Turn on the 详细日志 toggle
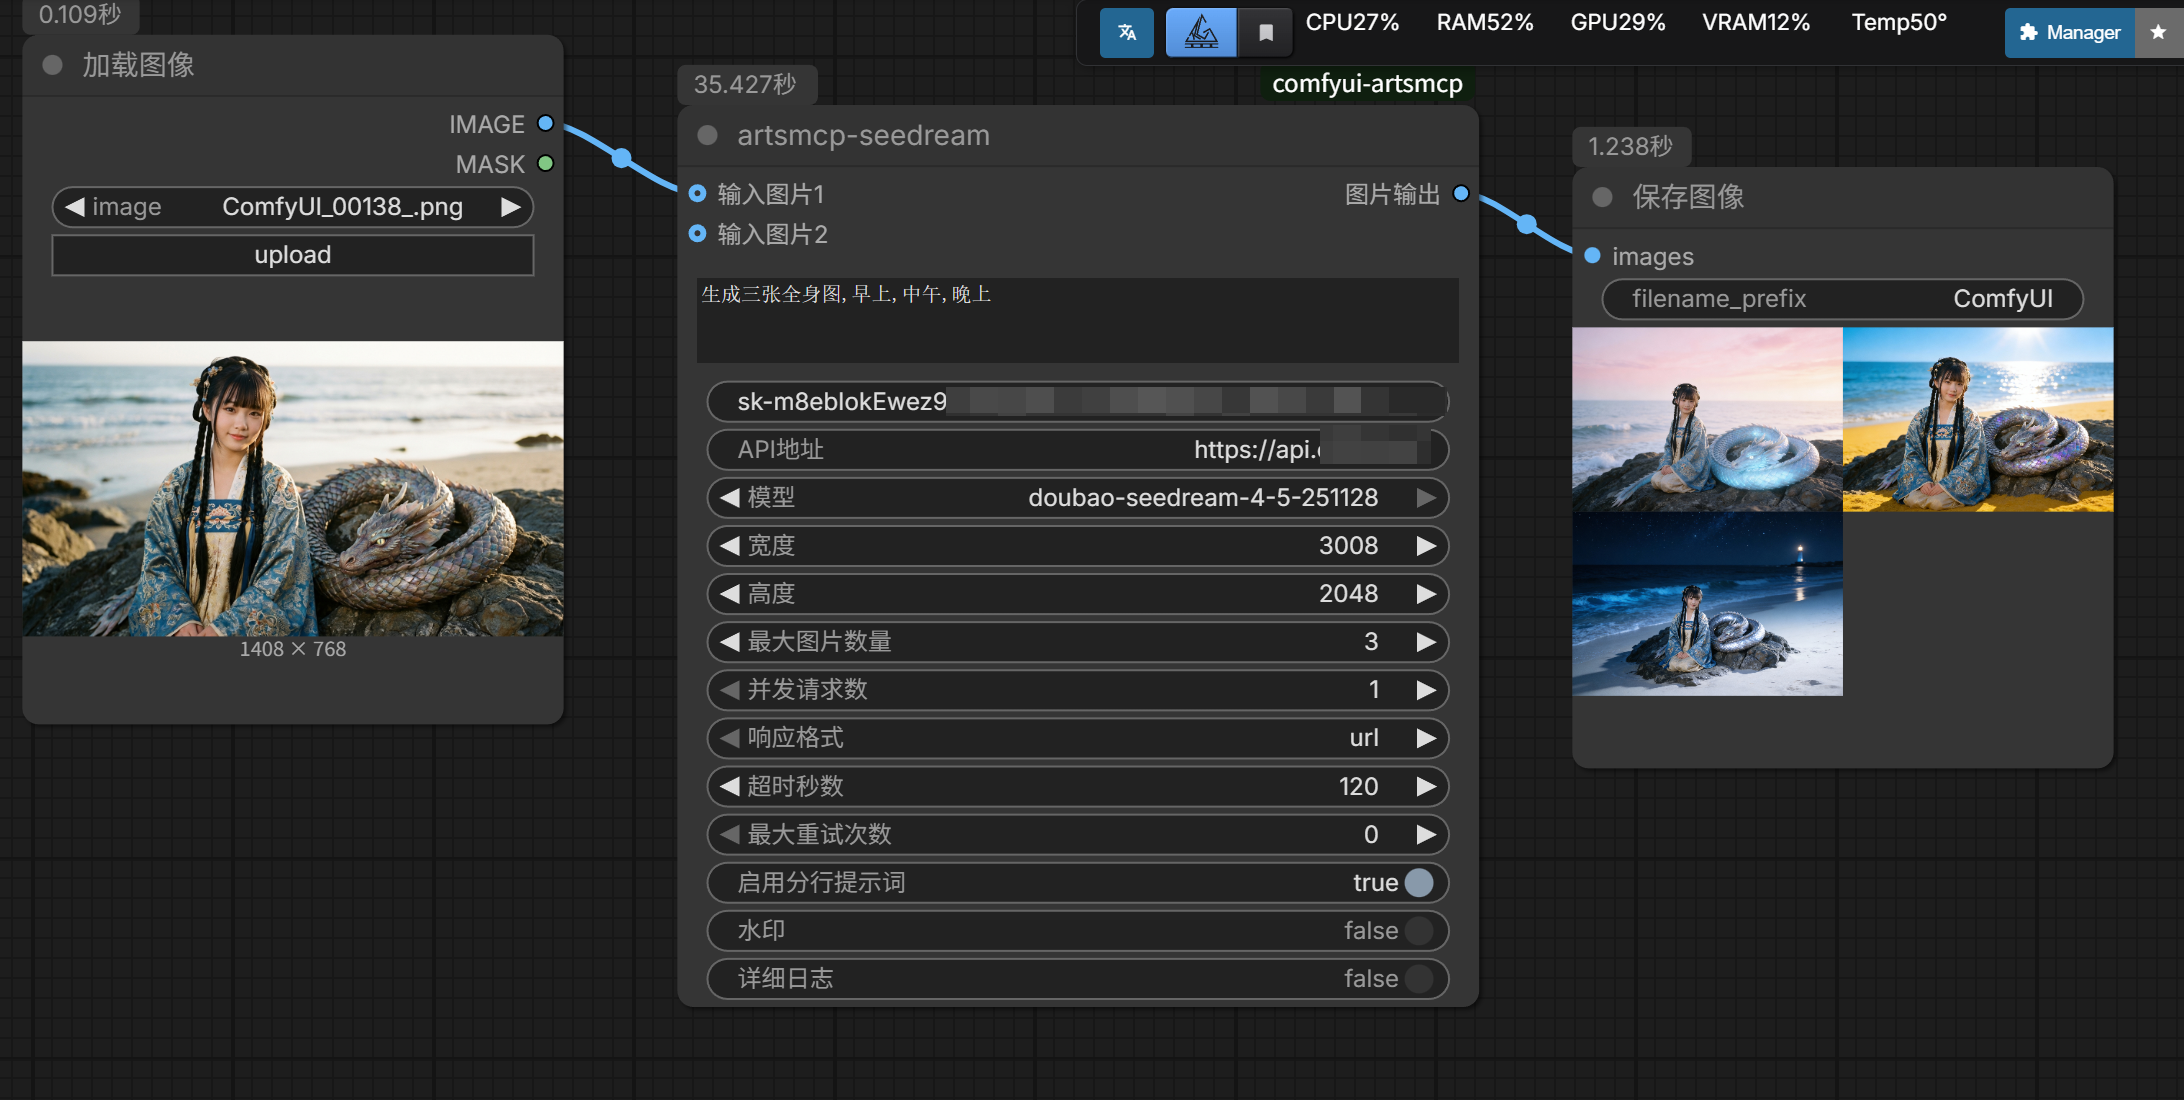2184x1100 pixels. [x=1418, y=978]
